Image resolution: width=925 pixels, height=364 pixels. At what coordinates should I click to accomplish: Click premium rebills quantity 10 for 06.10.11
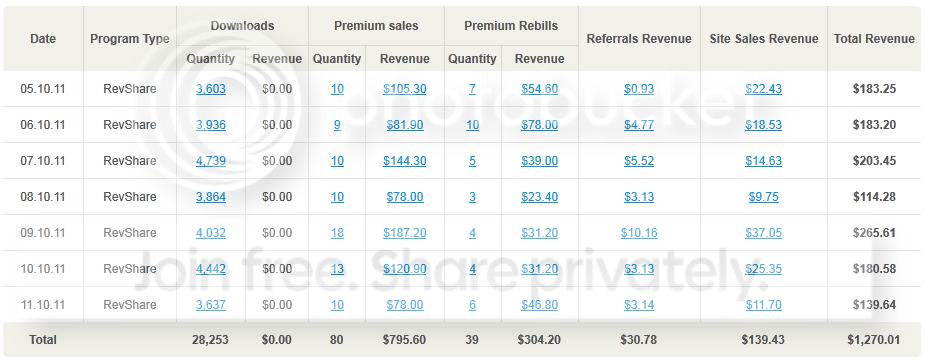point(473,125)
